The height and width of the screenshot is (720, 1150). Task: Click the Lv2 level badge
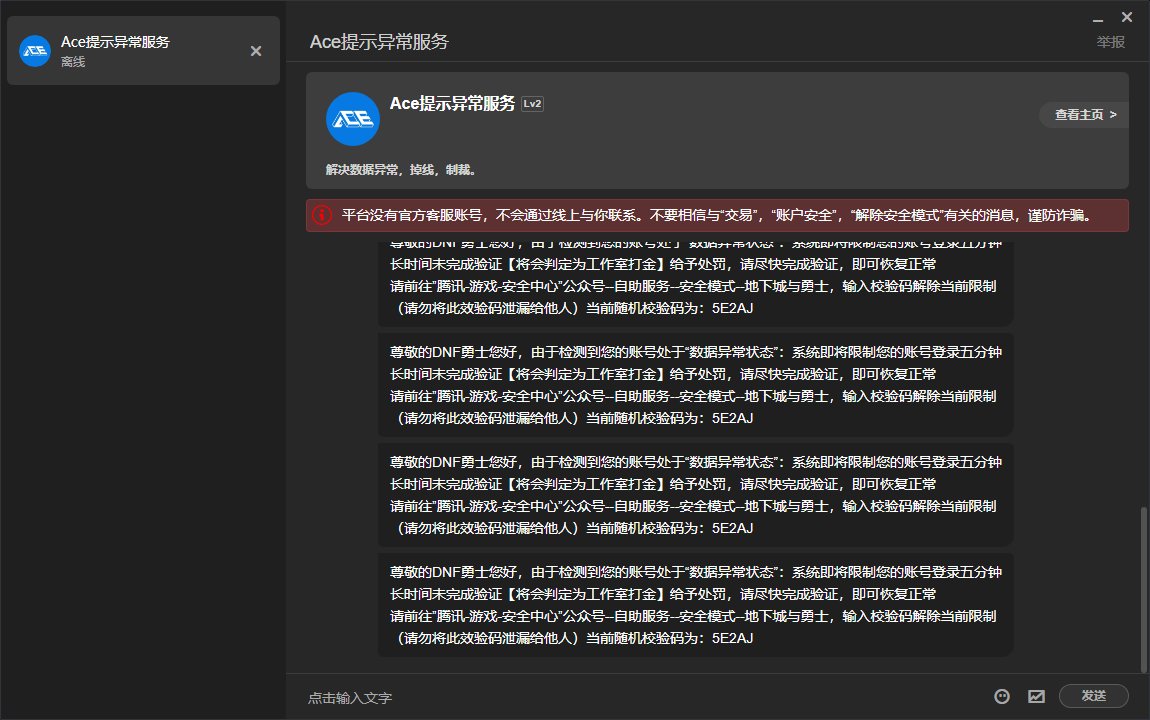[532, 104]
